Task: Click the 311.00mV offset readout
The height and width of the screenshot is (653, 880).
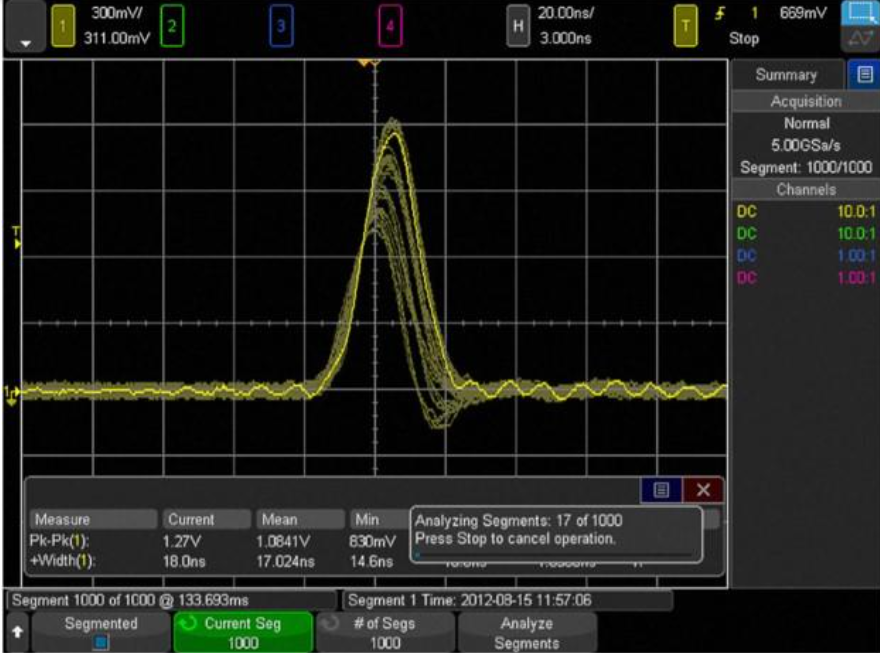Action: (117, 38)
